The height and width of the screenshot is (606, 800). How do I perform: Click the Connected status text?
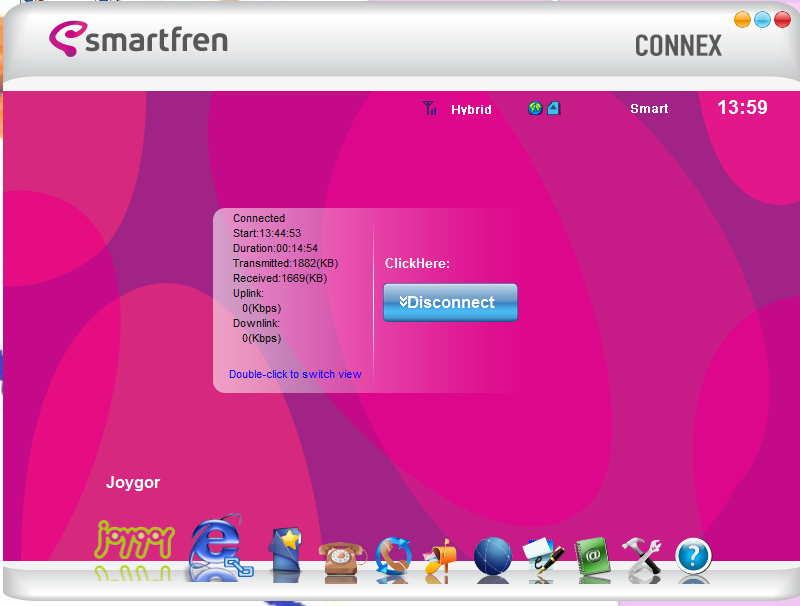click(x=259, y=218)
